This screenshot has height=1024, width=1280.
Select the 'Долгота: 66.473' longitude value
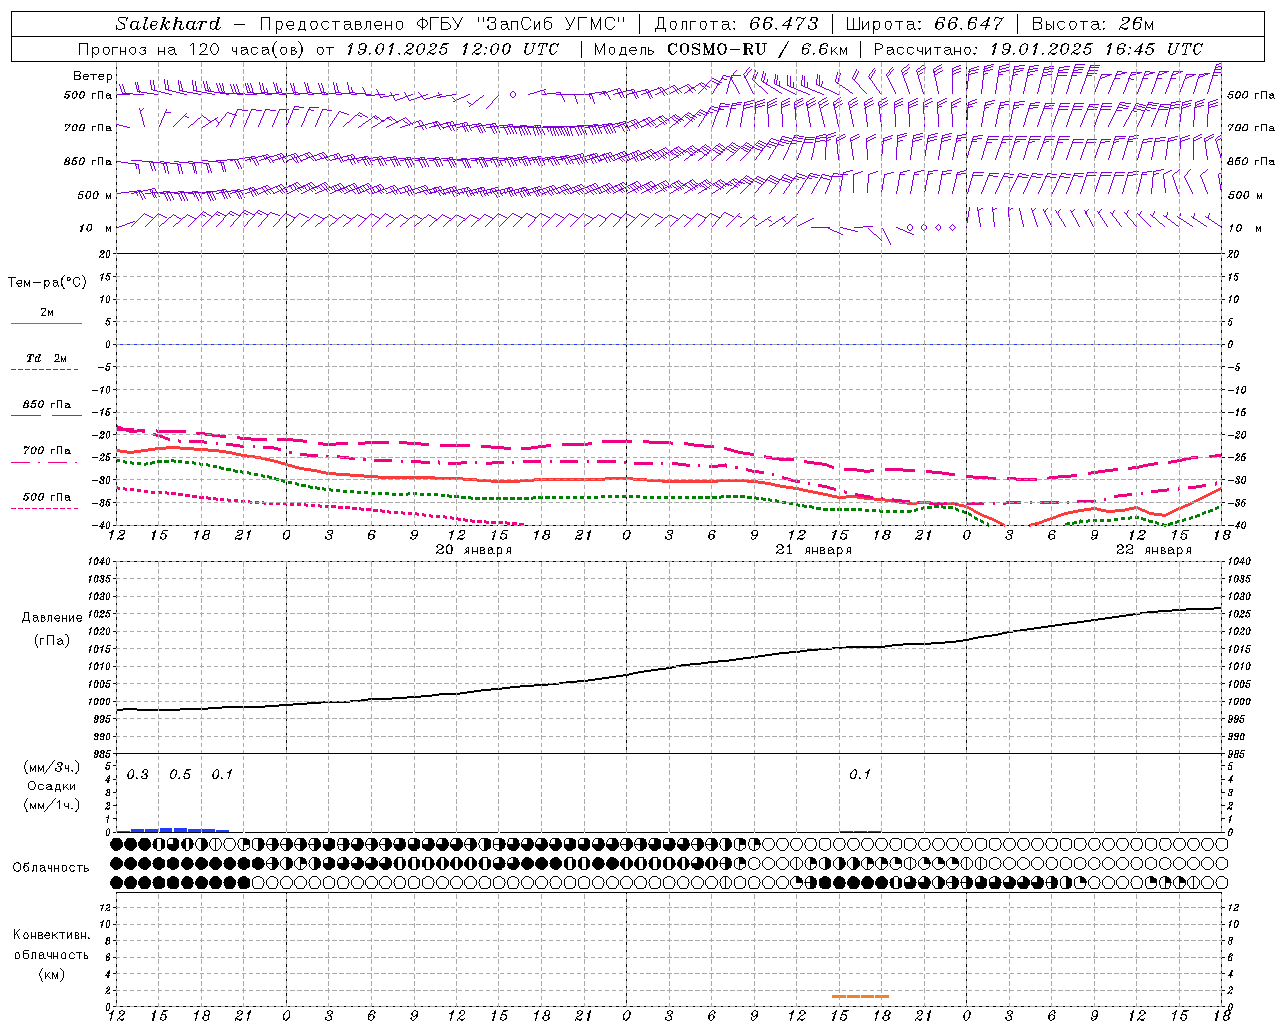(736, 24)
